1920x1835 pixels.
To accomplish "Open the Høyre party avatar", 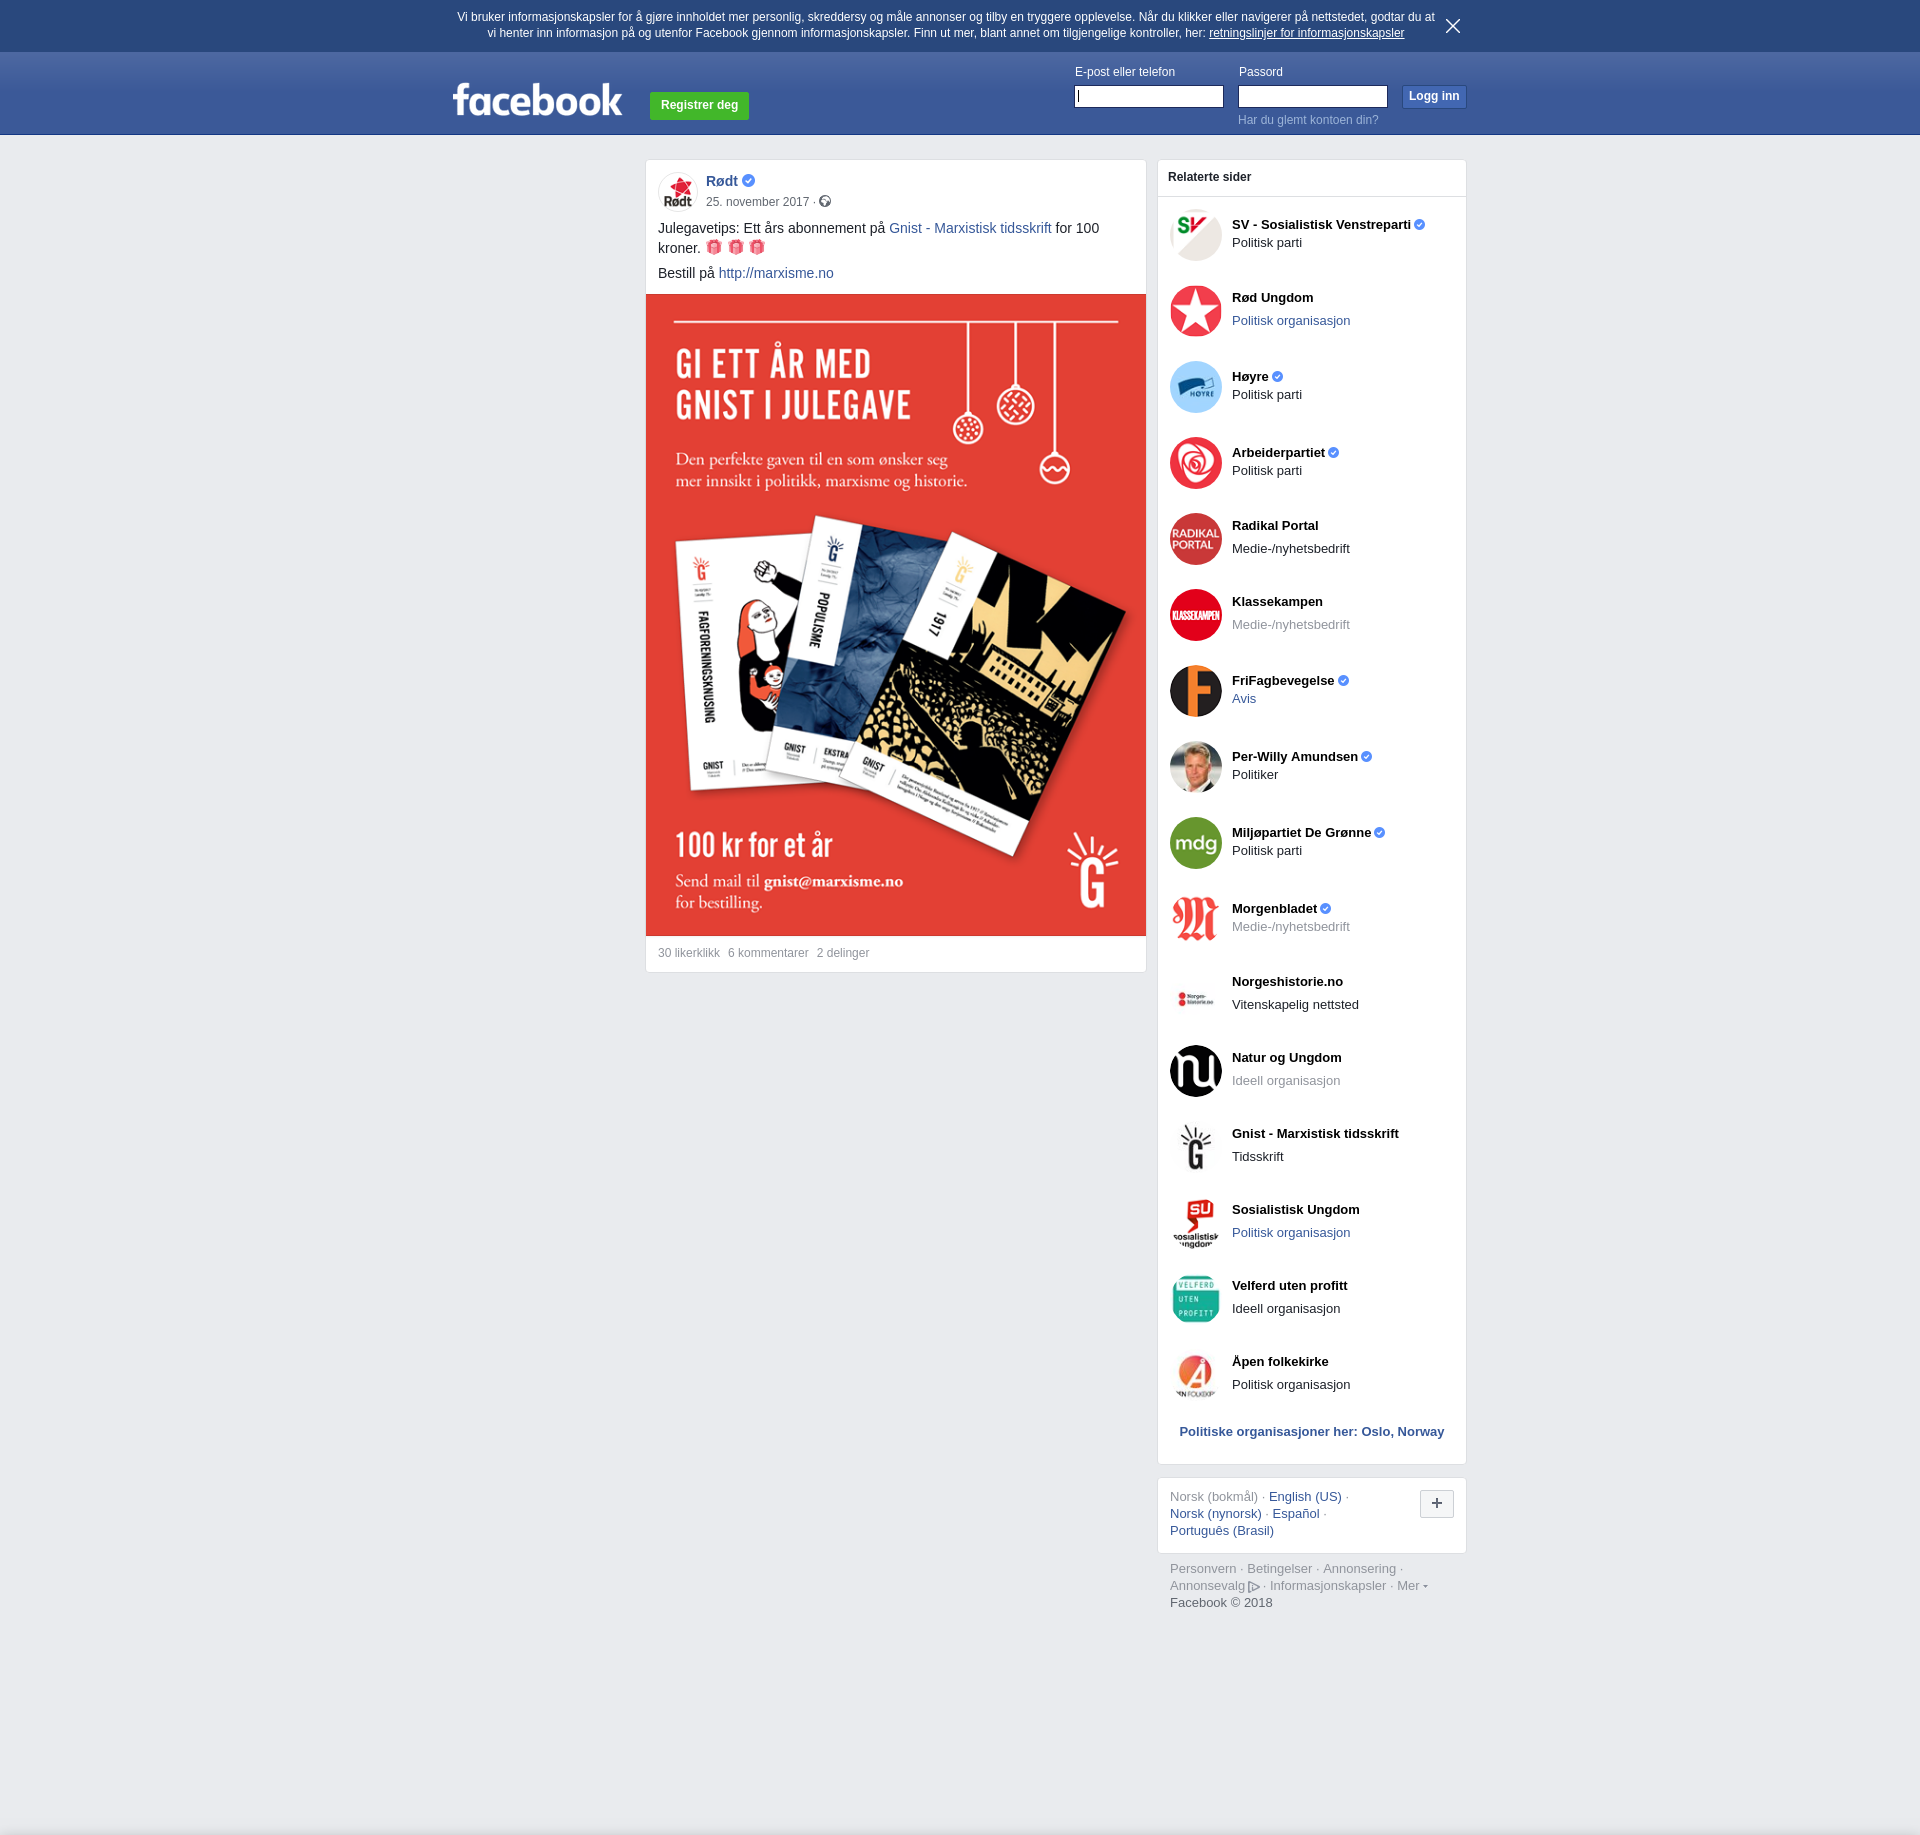I will [x=1196, y=387].
